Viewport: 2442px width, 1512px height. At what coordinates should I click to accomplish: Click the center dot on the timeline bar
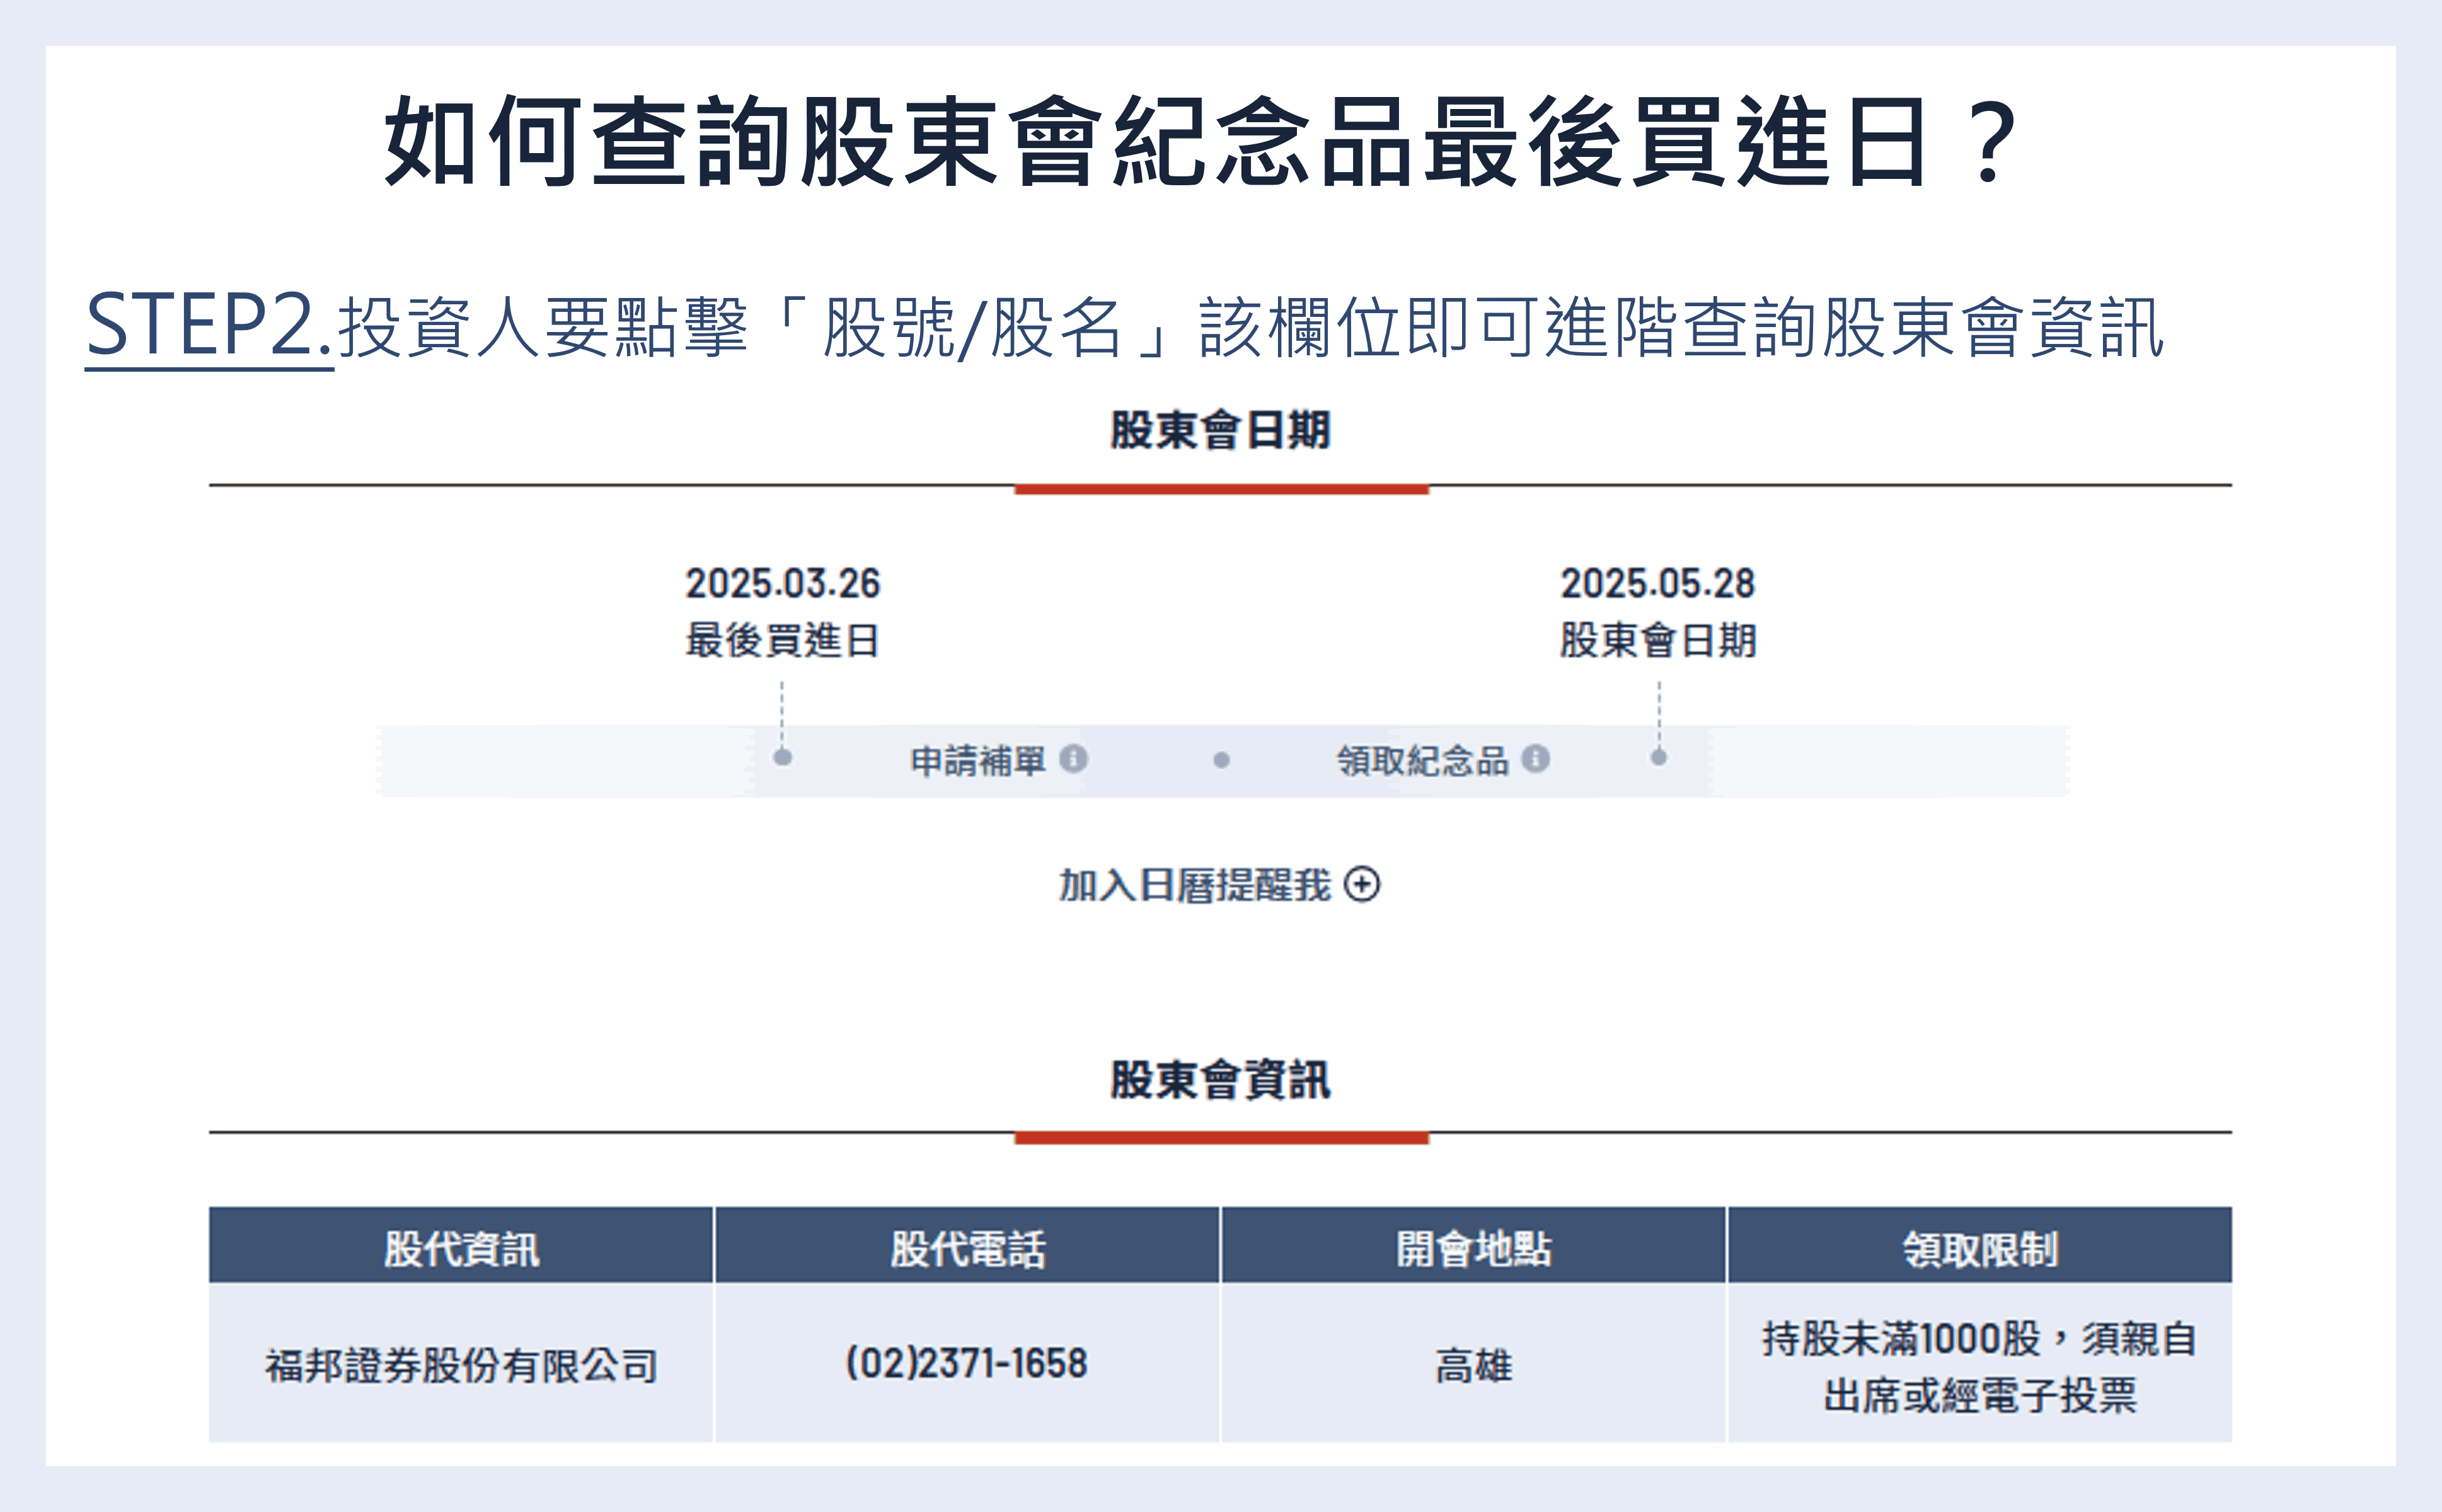(x=1221, y=761)
